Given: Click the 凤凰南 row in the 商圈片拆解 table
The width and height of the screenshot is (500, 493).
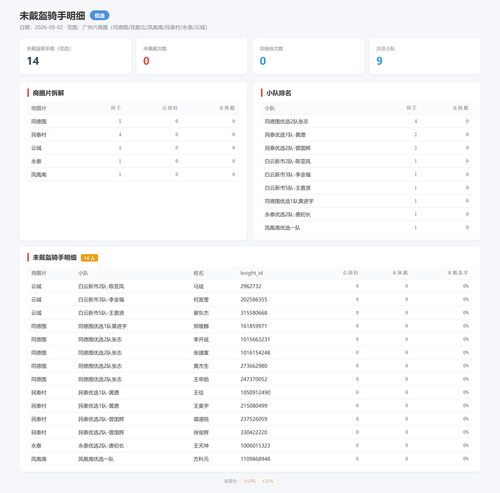Looking at the screenshot, I should coord(133,174).
